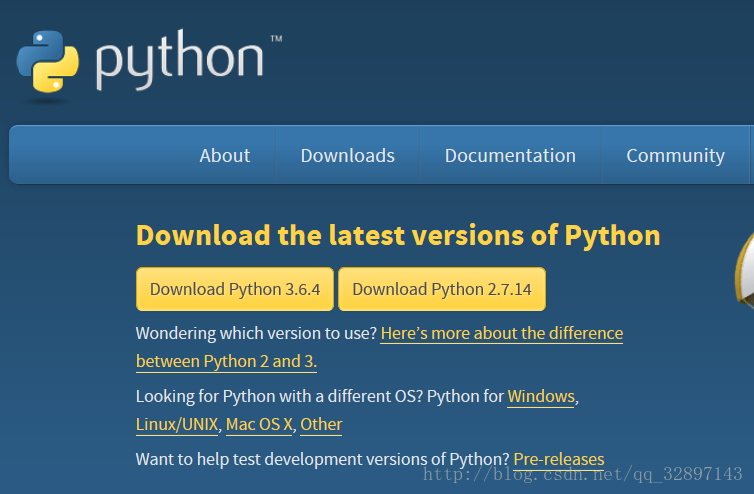Open the Other platforms link
Screen dimensions: 754x494
321,425
